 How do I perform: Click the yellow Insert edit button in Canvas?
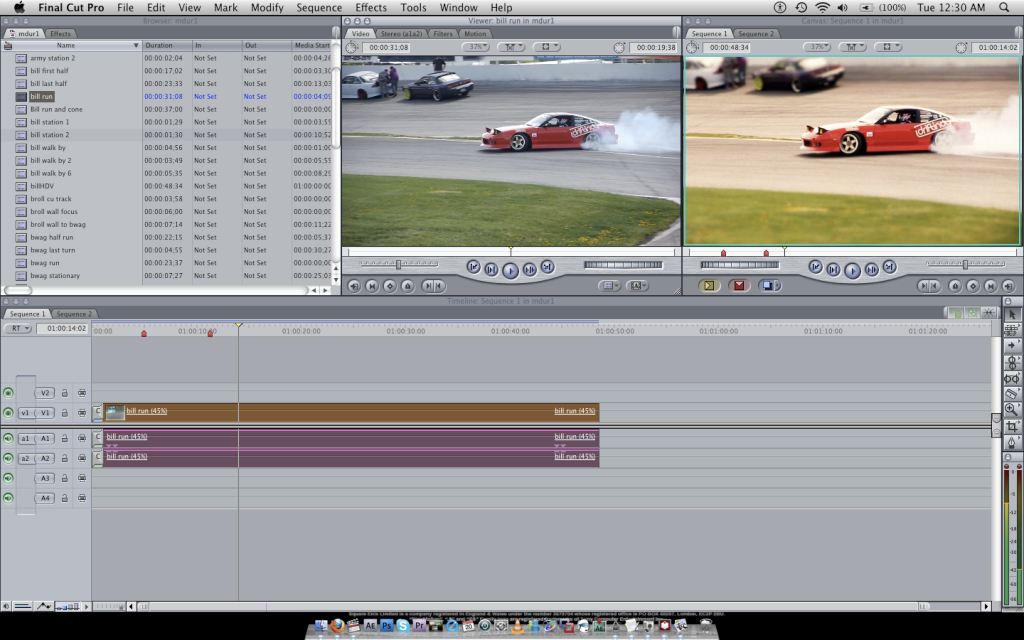point(709,285)
